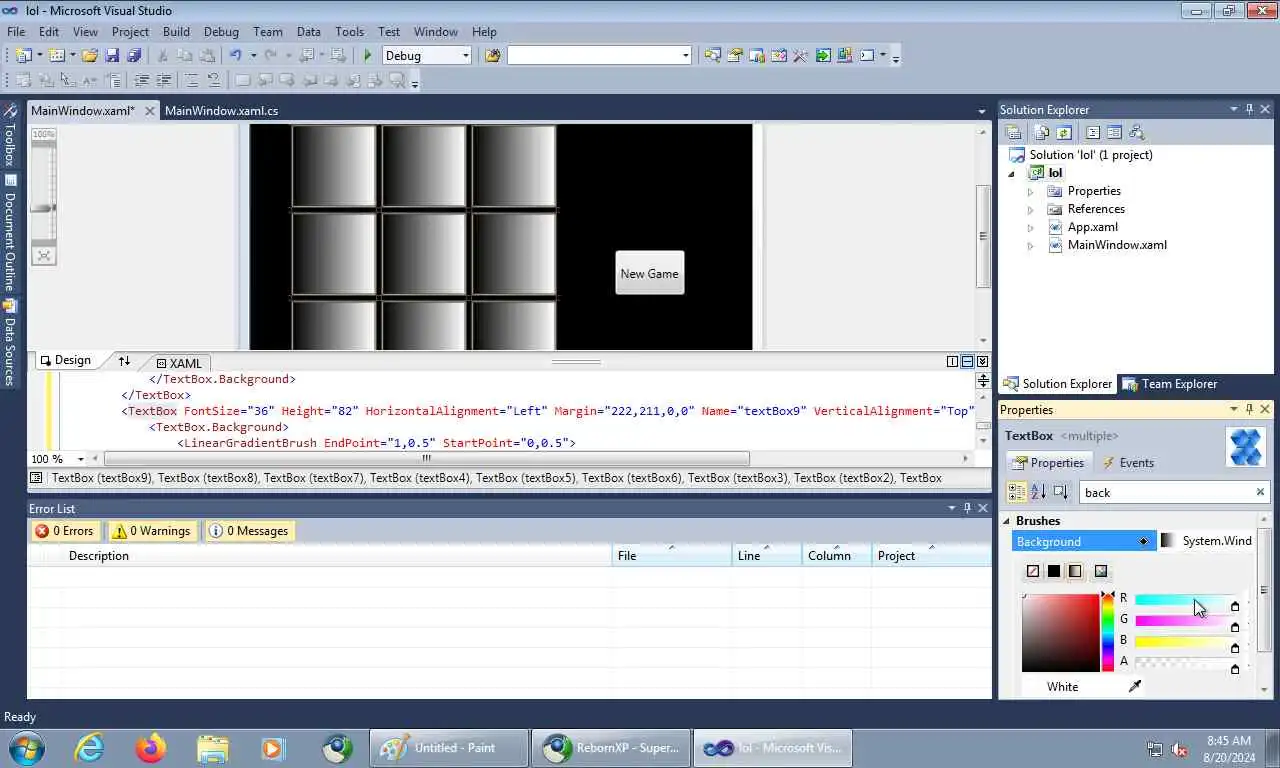The height and width of the screenshot is (768, 1280).
Task: Select the No Brush icon
Action: point(1033,571)
